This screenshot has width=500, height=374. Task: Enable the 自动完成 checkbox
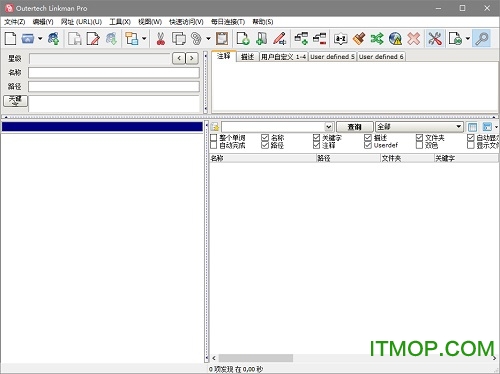[213, 145]
